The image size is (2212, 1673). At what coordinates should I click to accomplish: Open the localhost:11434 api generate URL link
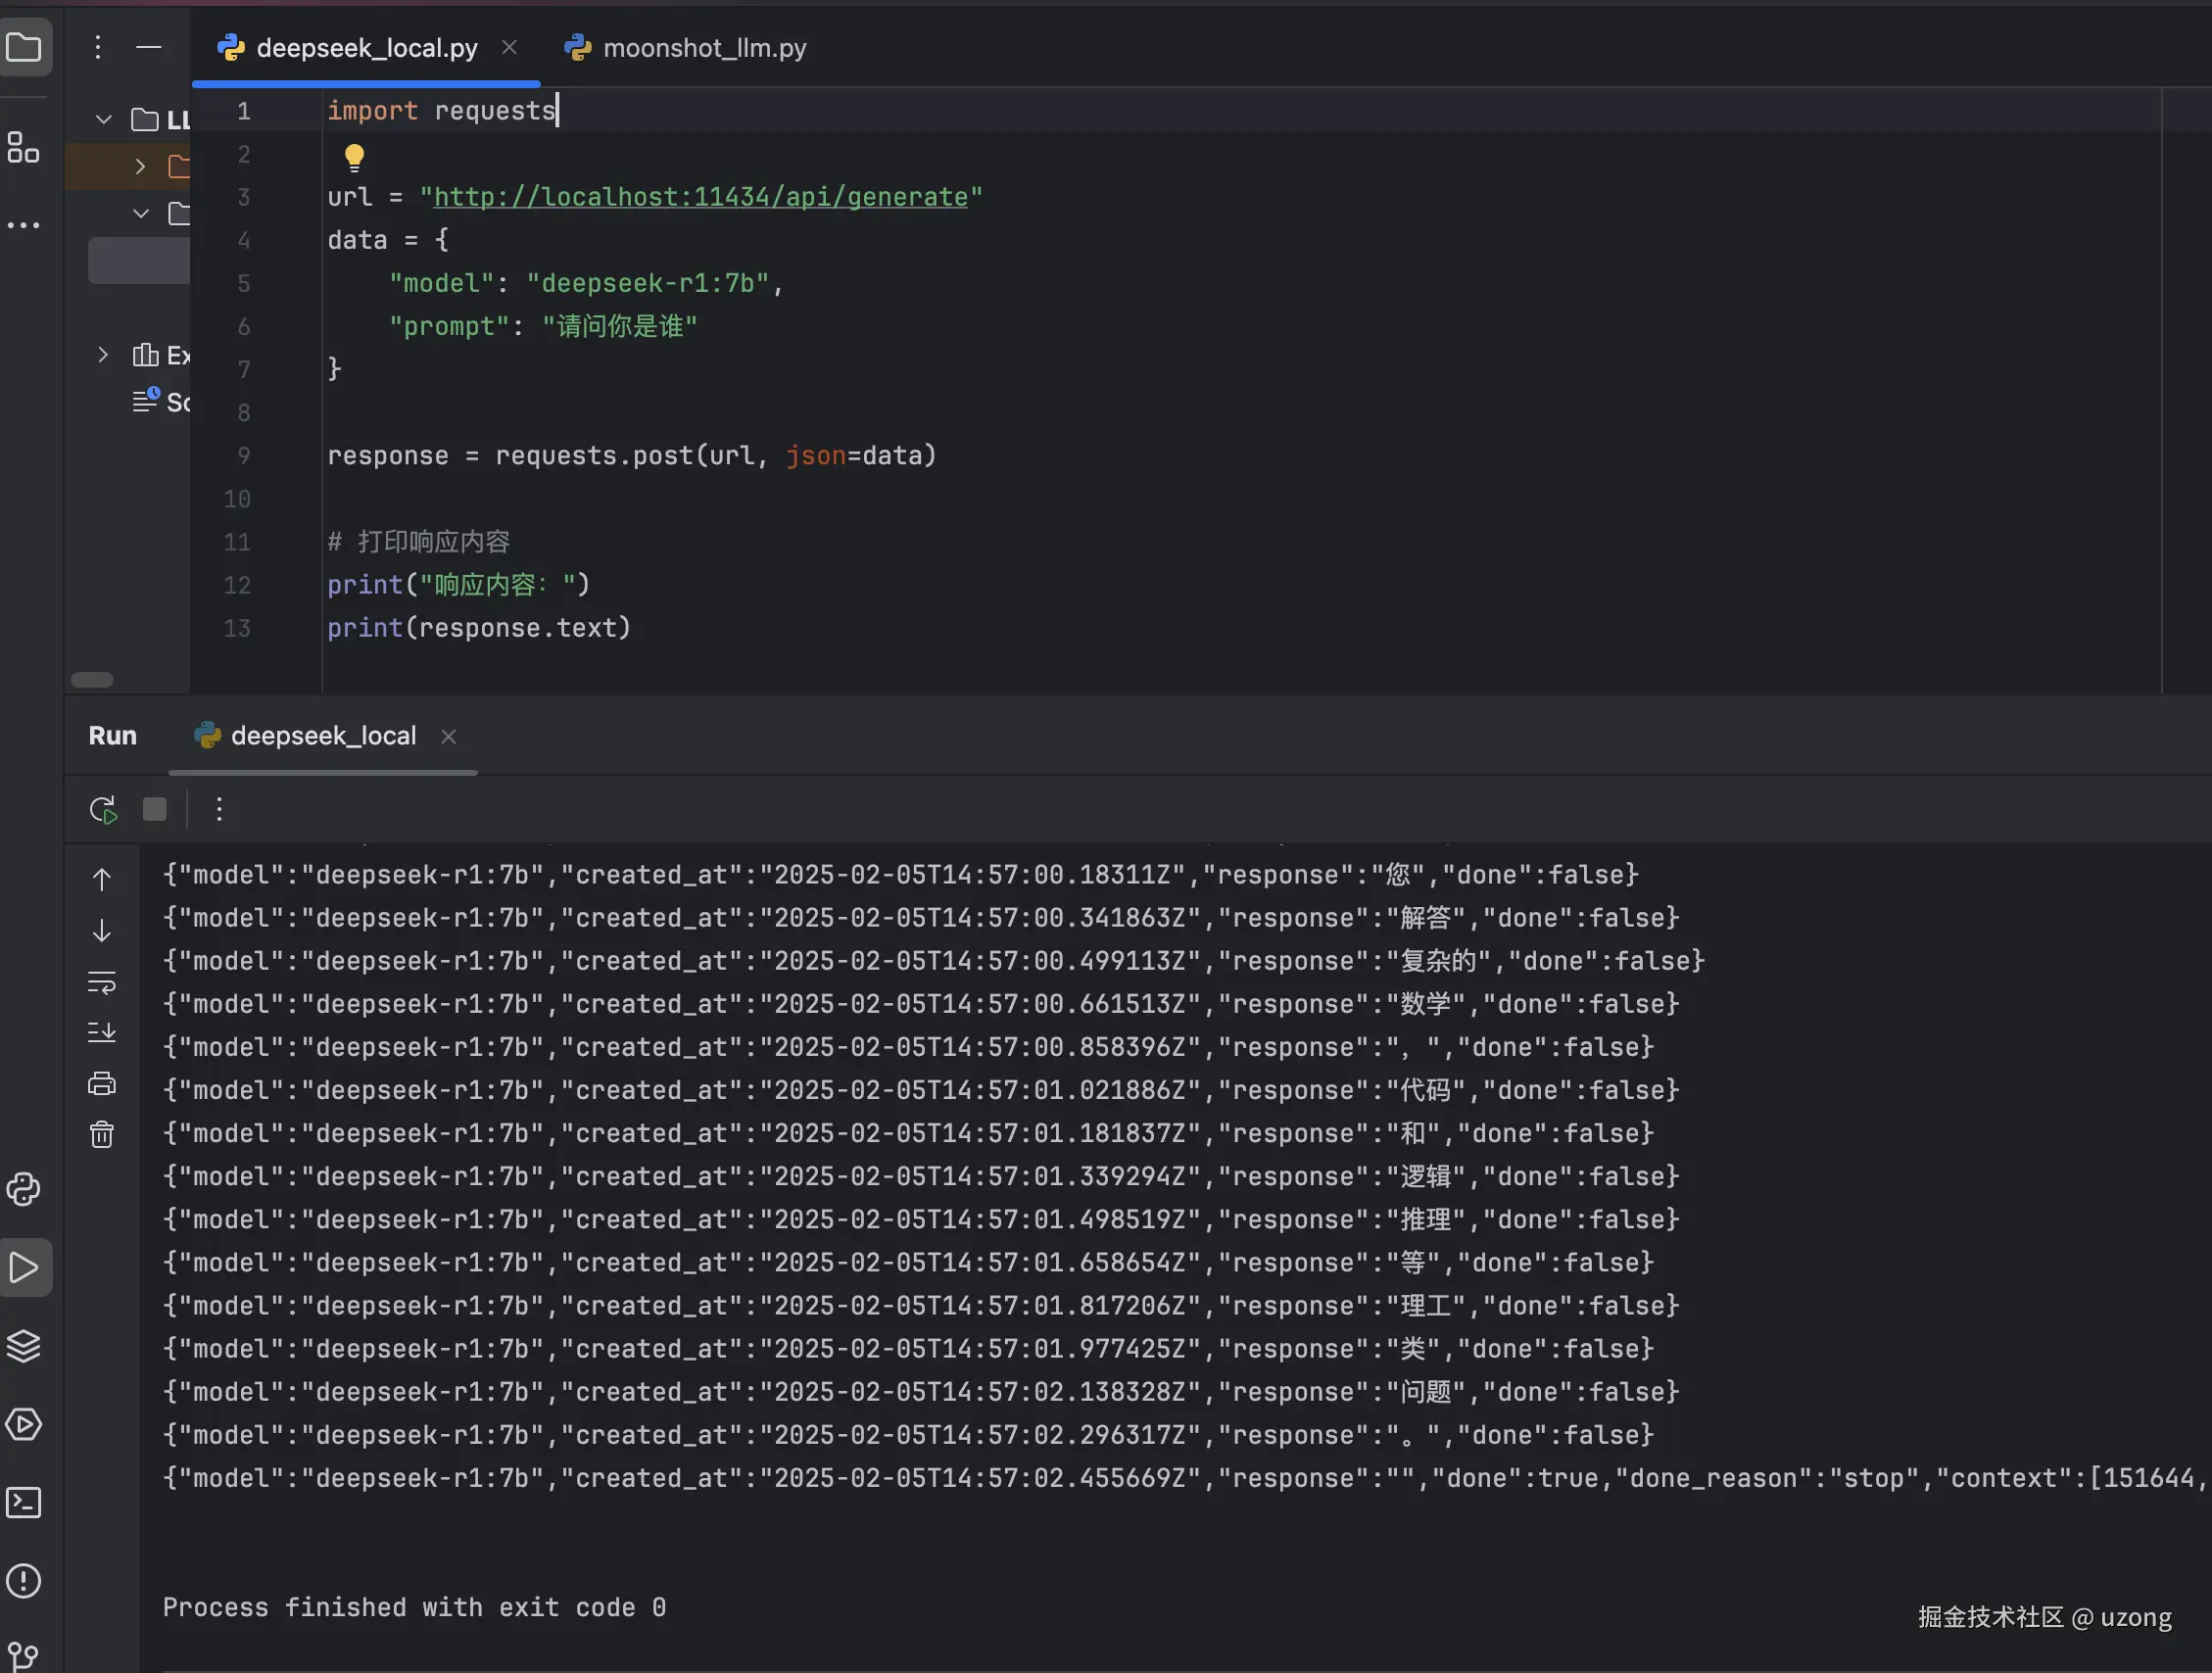(700, 197)
